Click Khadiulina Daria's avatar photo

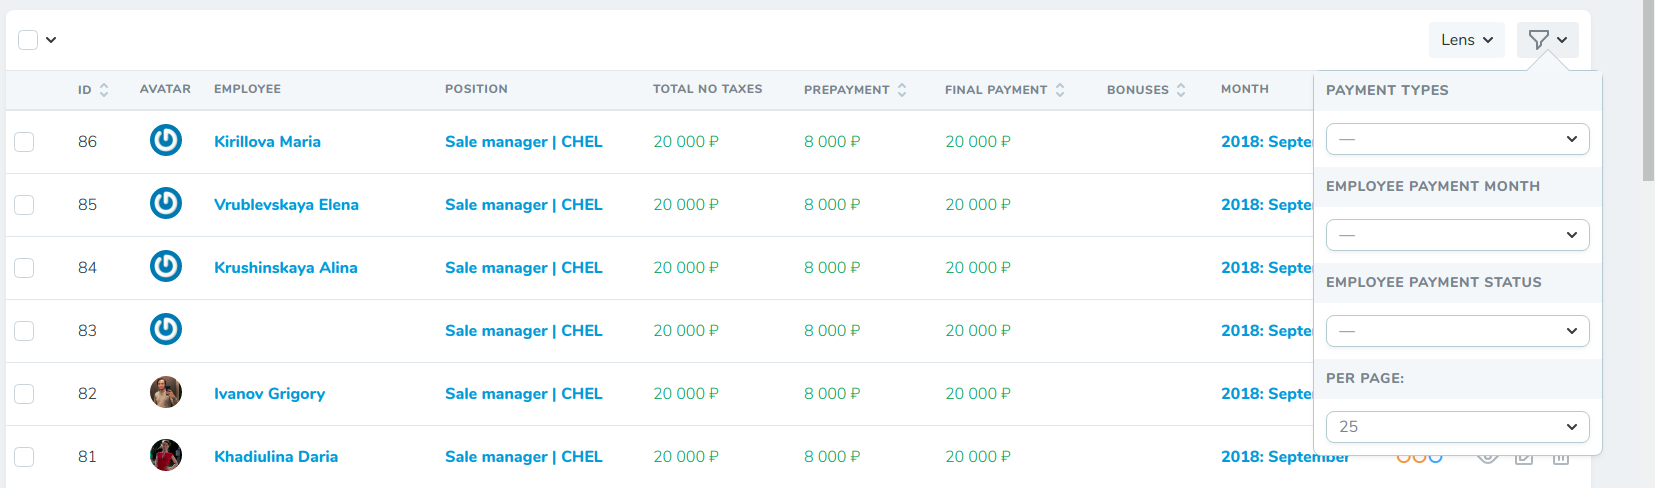(x=166, y=456)
